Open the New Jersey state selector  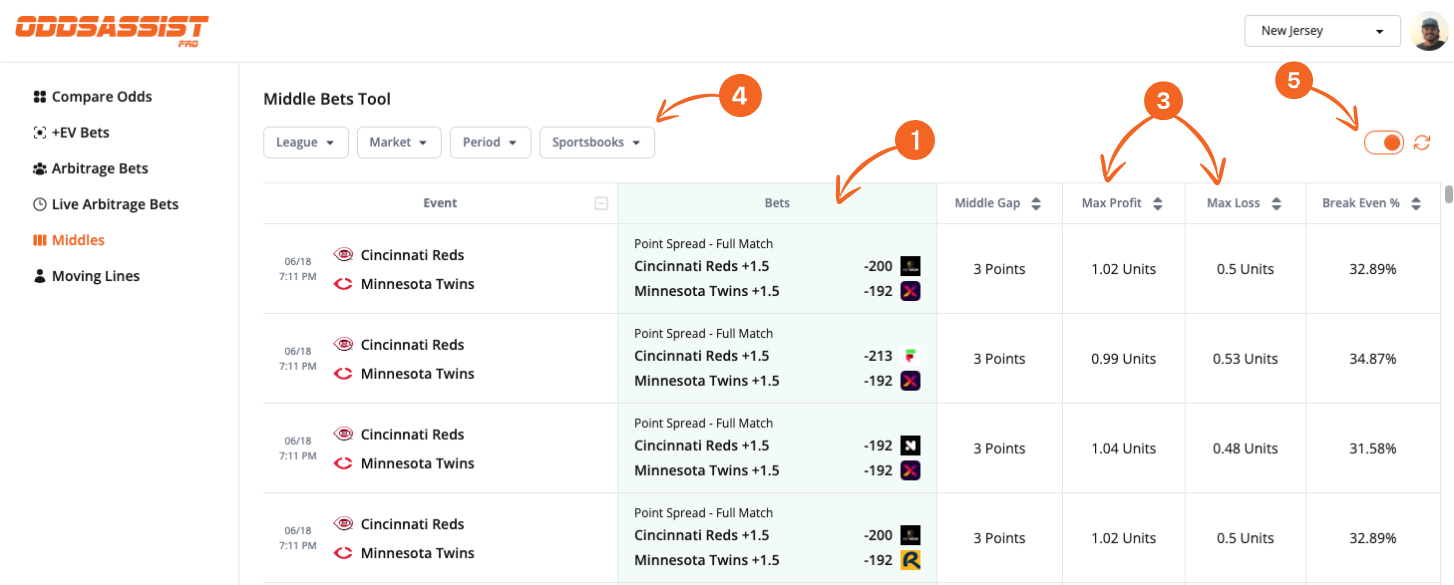pos(1322,31)
